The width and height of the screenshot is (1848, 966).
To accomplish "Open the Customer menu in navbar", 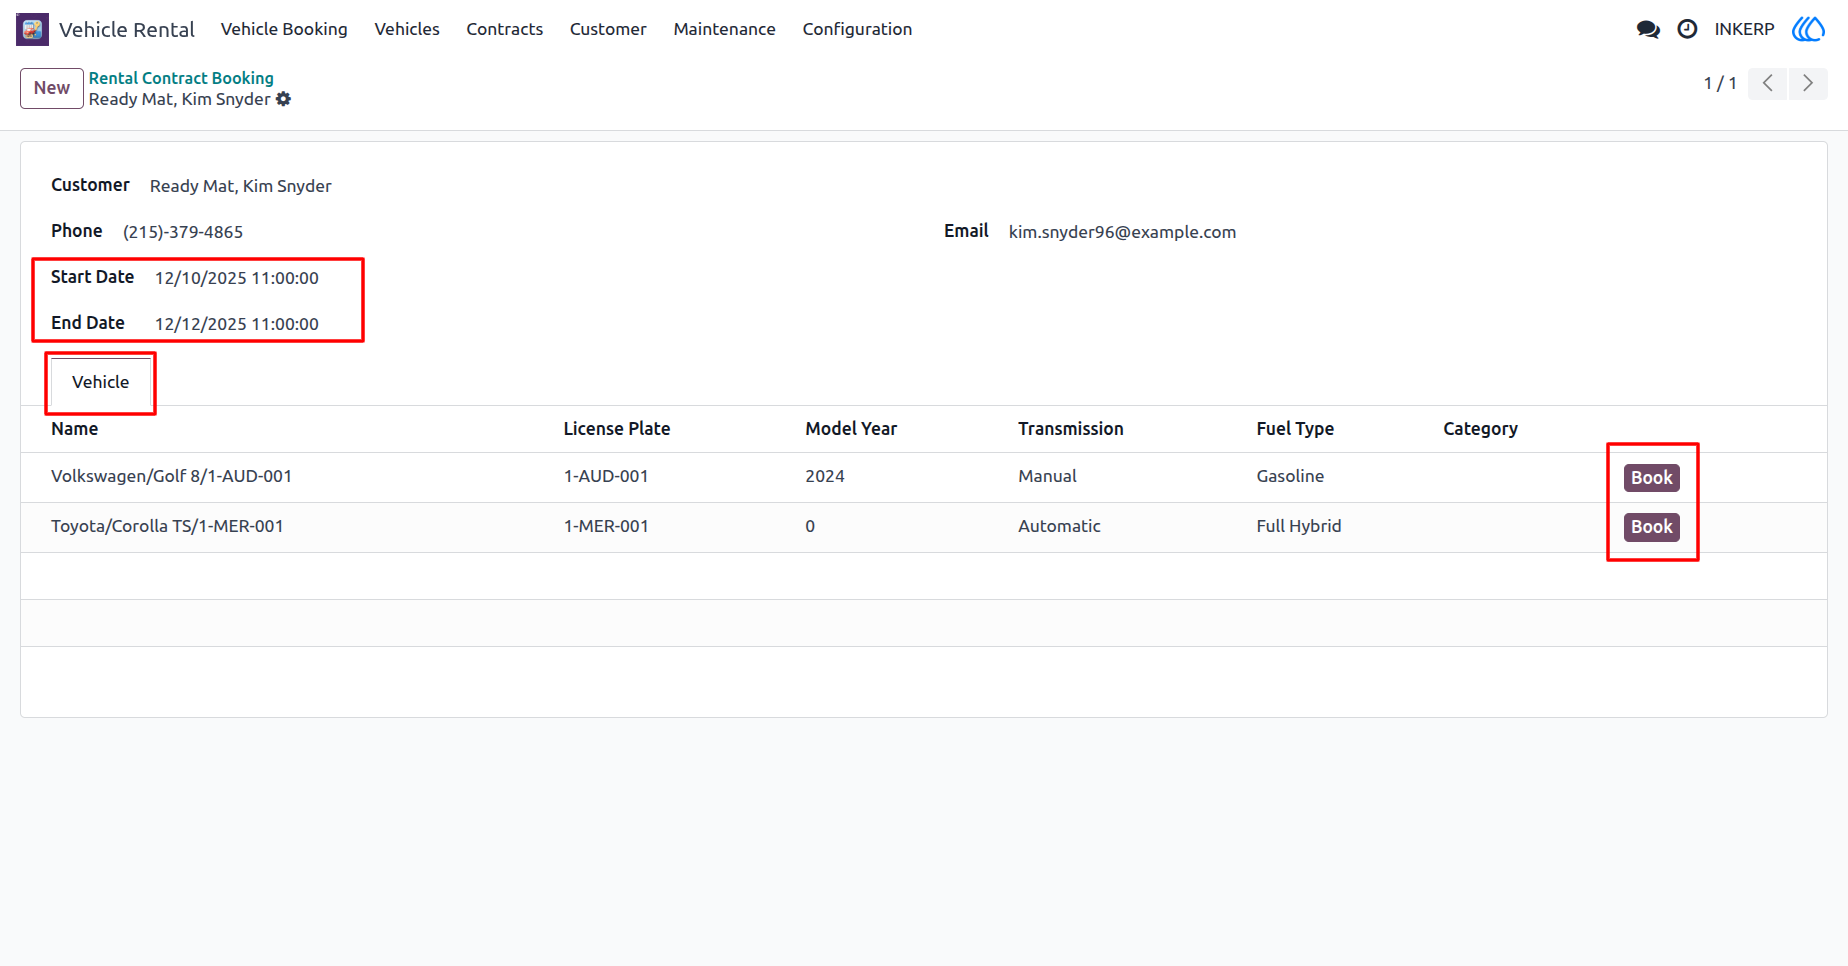I will 608,29.
